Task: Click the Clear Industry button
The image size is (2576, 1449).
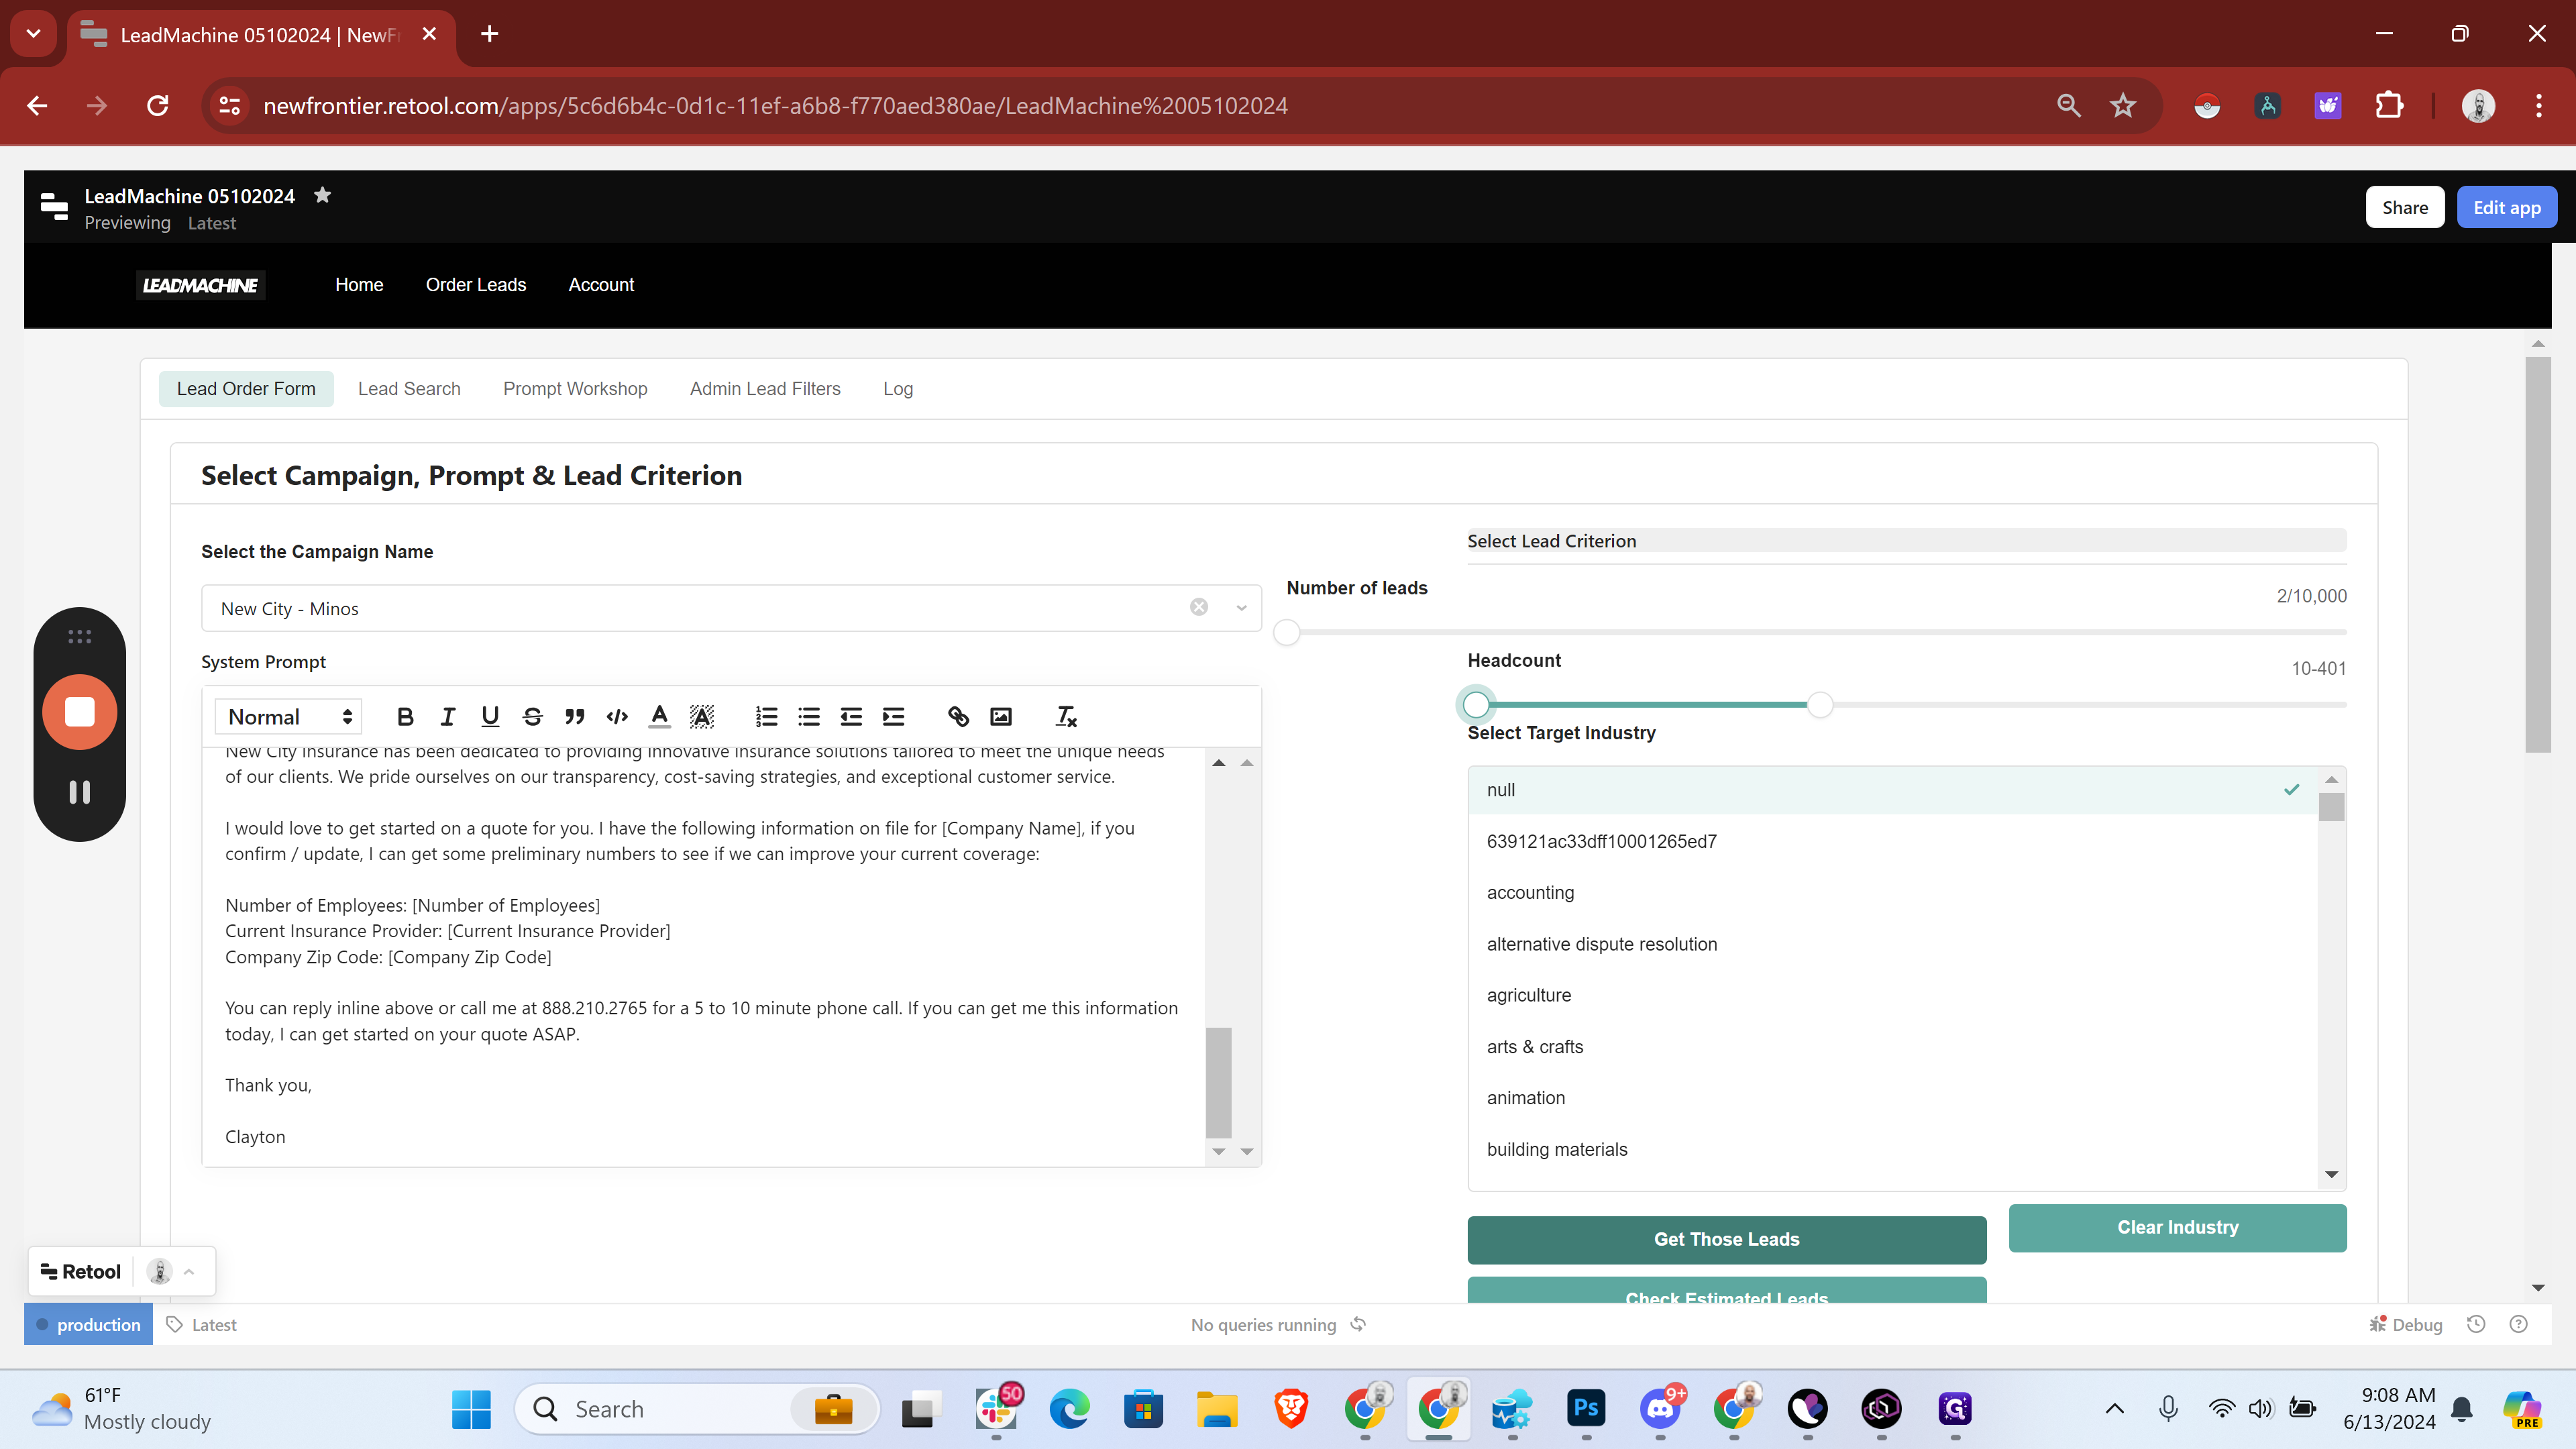Action: 2177,1227
